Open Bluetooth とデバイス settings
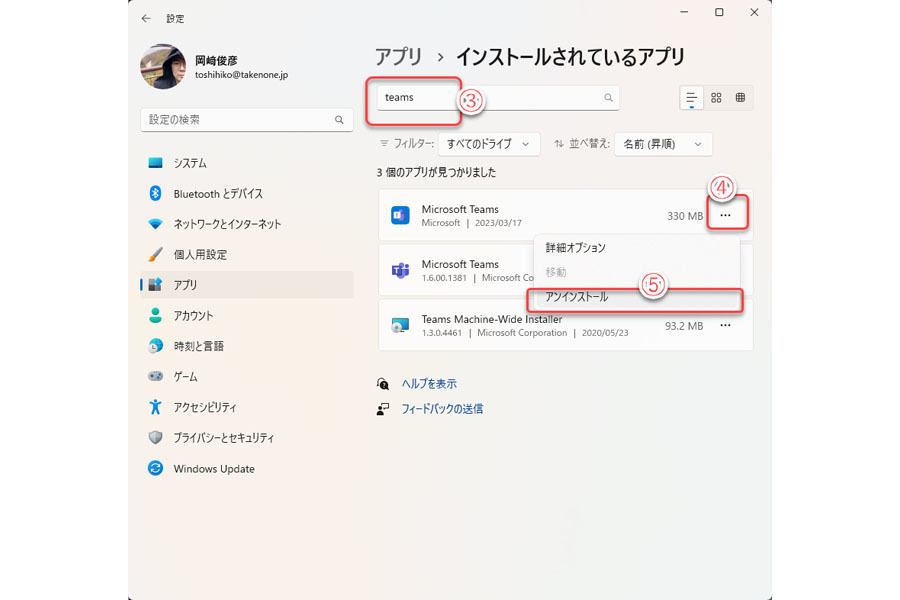Image resolution: width=900 pixels, height=600 pixels. click(247, 193)
